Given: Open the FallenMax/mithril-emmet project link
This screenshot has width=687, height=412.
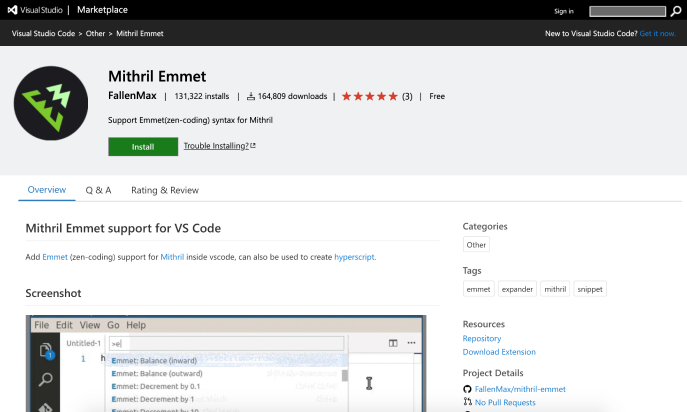Looking at the screenshot, I should [x=520, y=389].
